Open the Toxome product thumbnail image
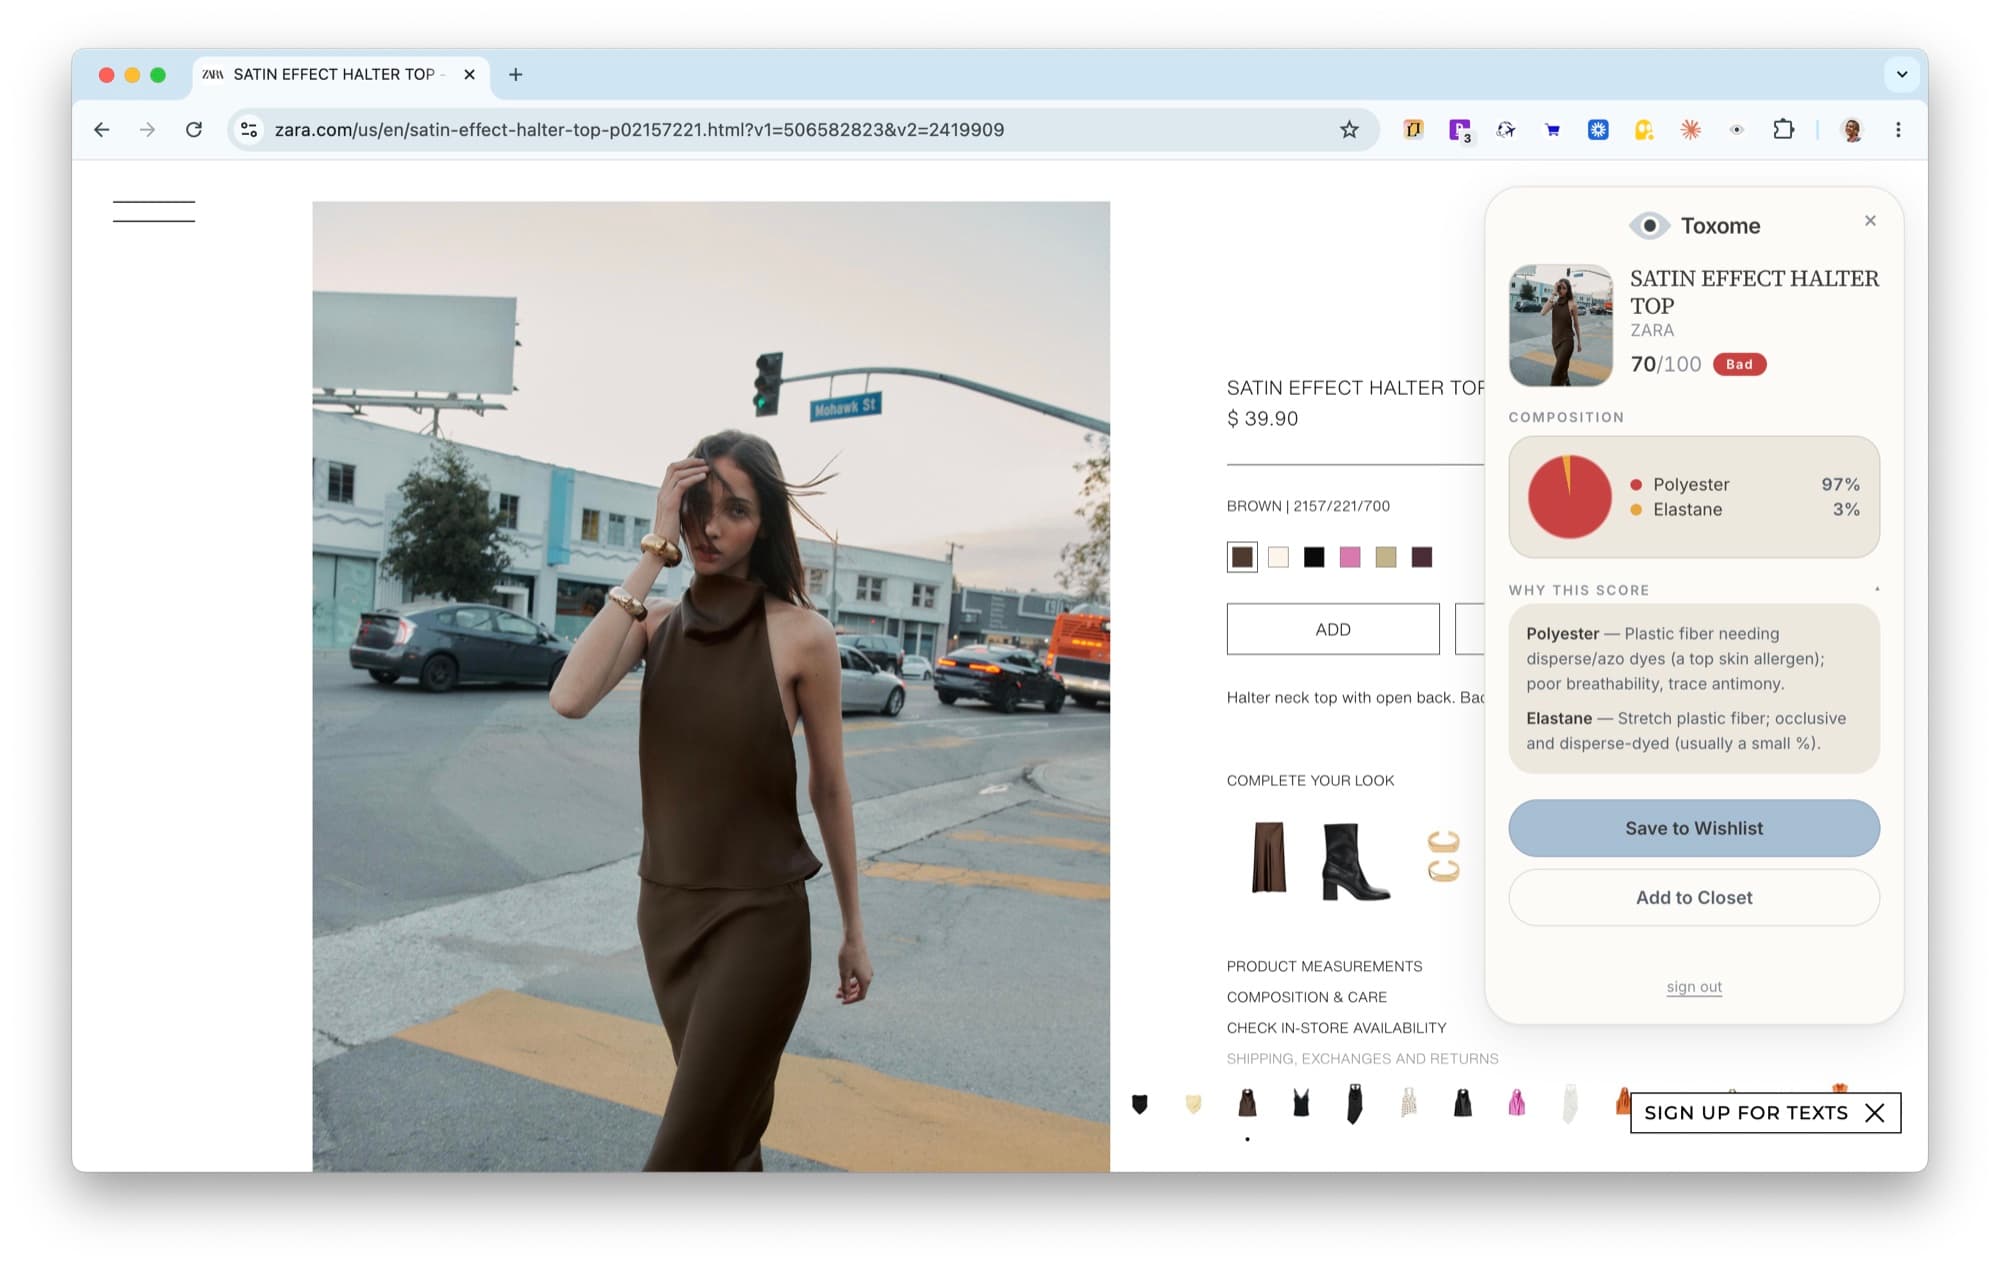 (1560, 325)
